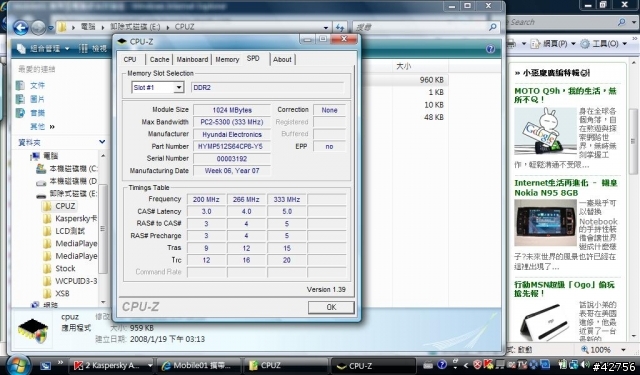Open the 網頁(P) page menu in browser
The height and width of the screenshot is (375, 640).
[x=553, y=44]
